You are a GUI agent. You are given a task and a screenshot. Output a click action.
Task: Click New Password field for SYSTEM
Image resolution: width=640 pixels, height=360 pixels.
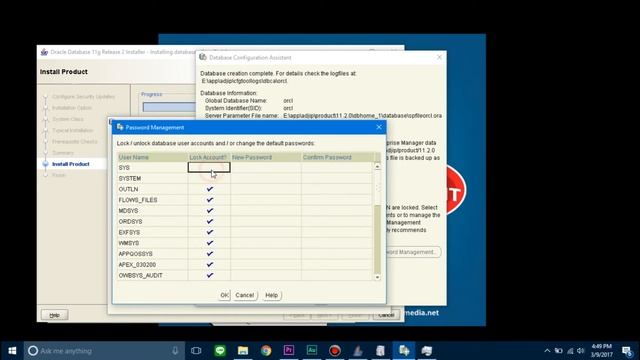pos(266,178)
